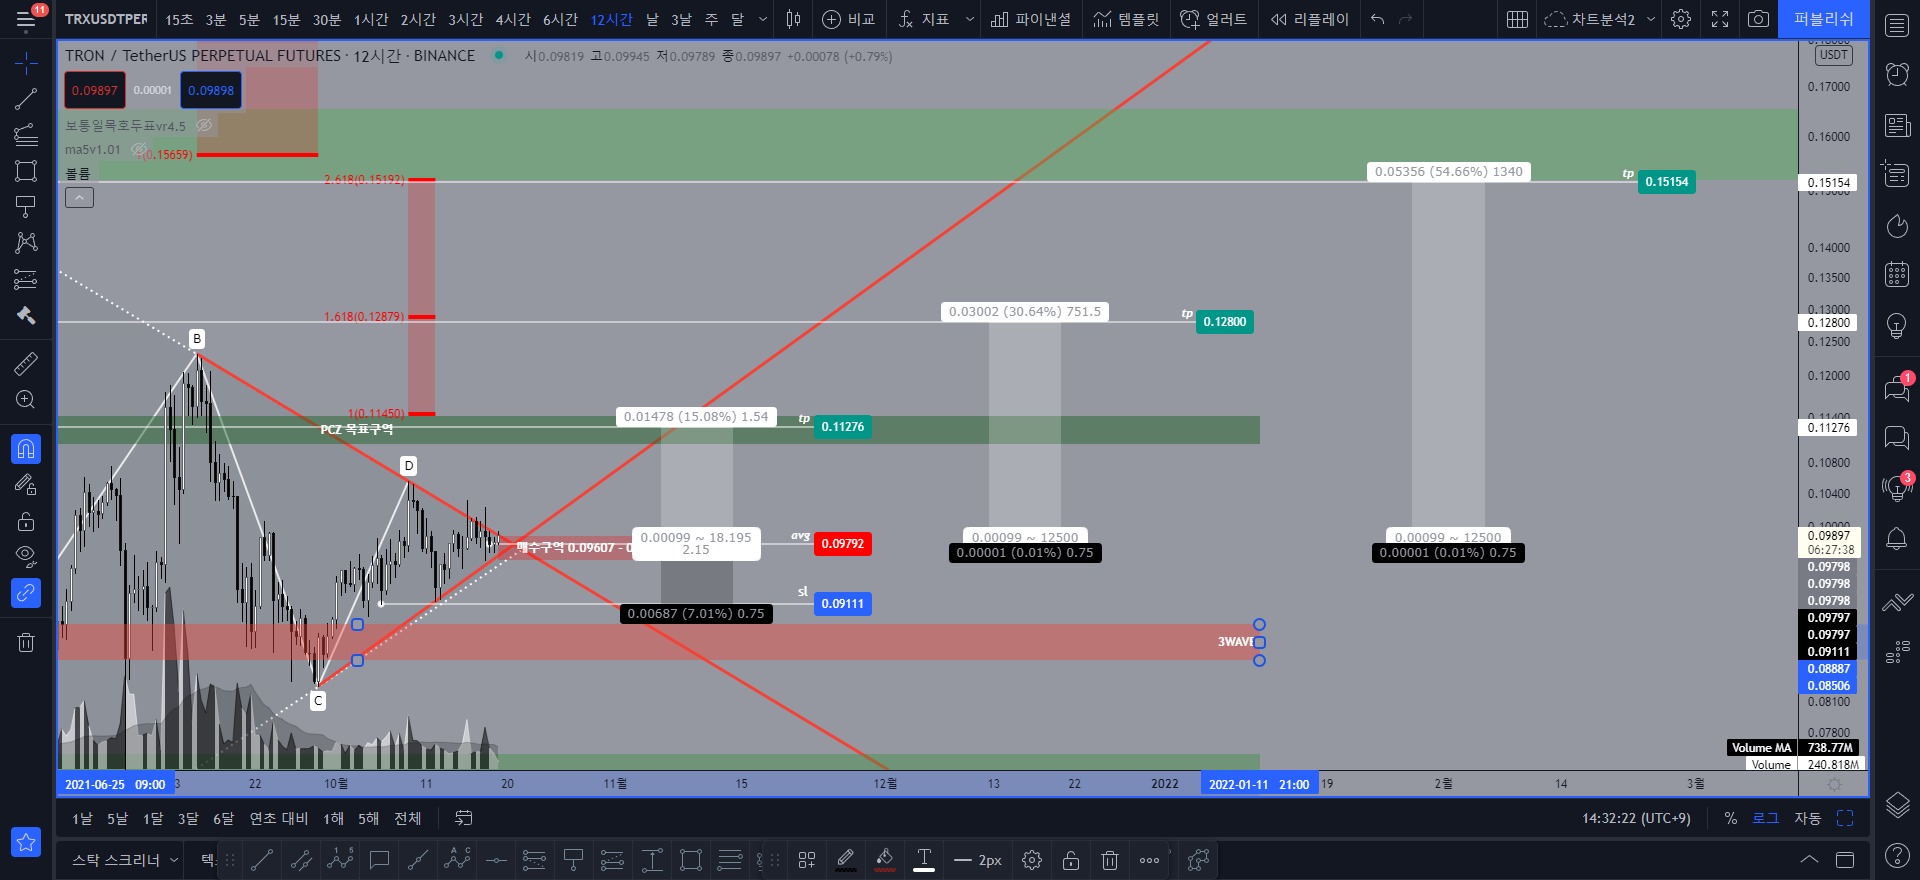Open the Fibonacci retracement tools group
The width and height of the screenshot is (1920, 880).
[x=26, y=135]
